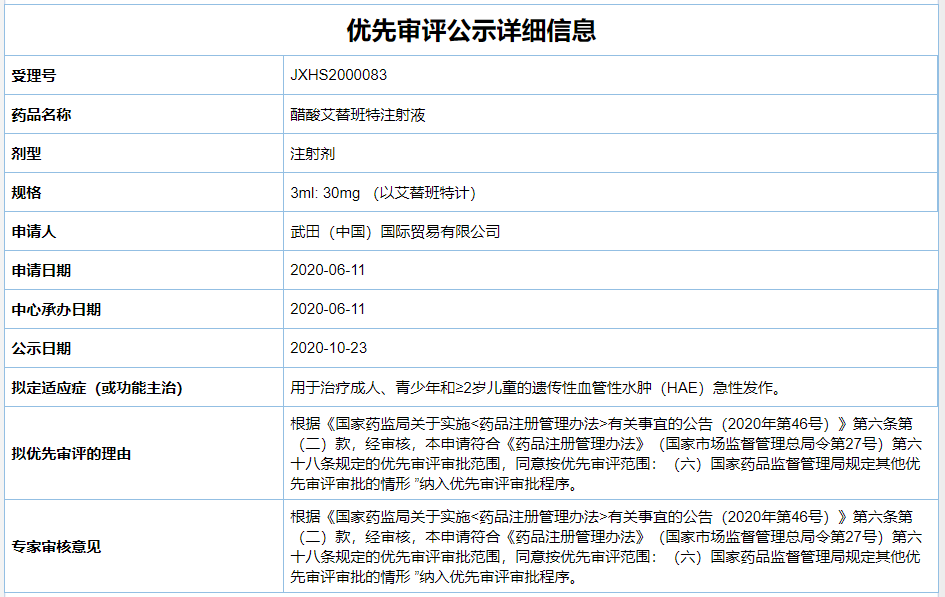Click the 规格 row label

coord(26,193)
